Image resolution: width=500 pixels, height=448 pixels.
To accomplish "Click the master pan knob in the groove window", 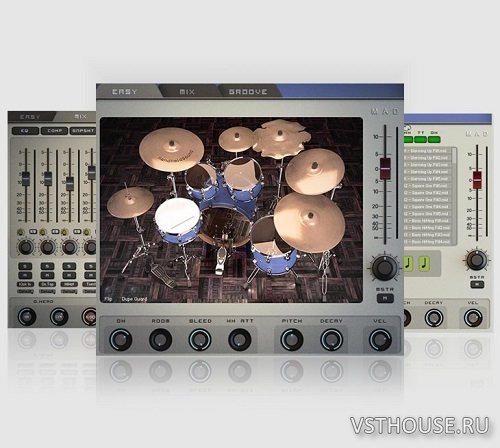I will (476, 260).
